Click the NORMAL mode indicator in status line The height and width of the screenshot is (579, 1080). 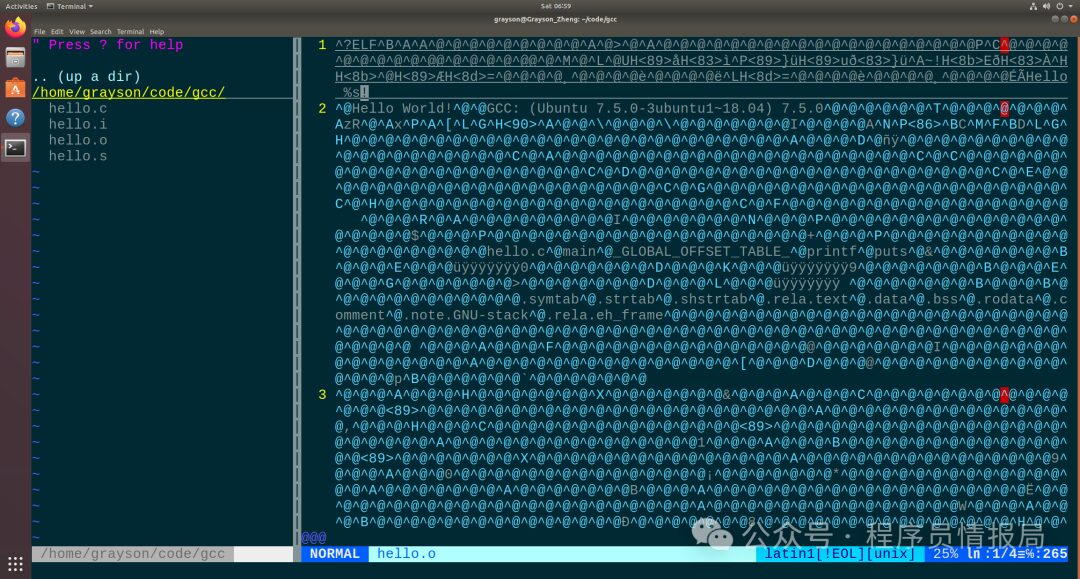pos(335,554)
